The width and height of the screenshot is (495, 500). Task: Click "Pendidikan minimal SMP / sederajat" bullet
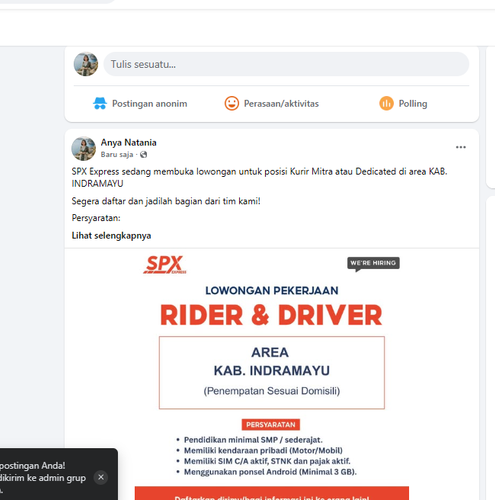[x=253, y=440]
